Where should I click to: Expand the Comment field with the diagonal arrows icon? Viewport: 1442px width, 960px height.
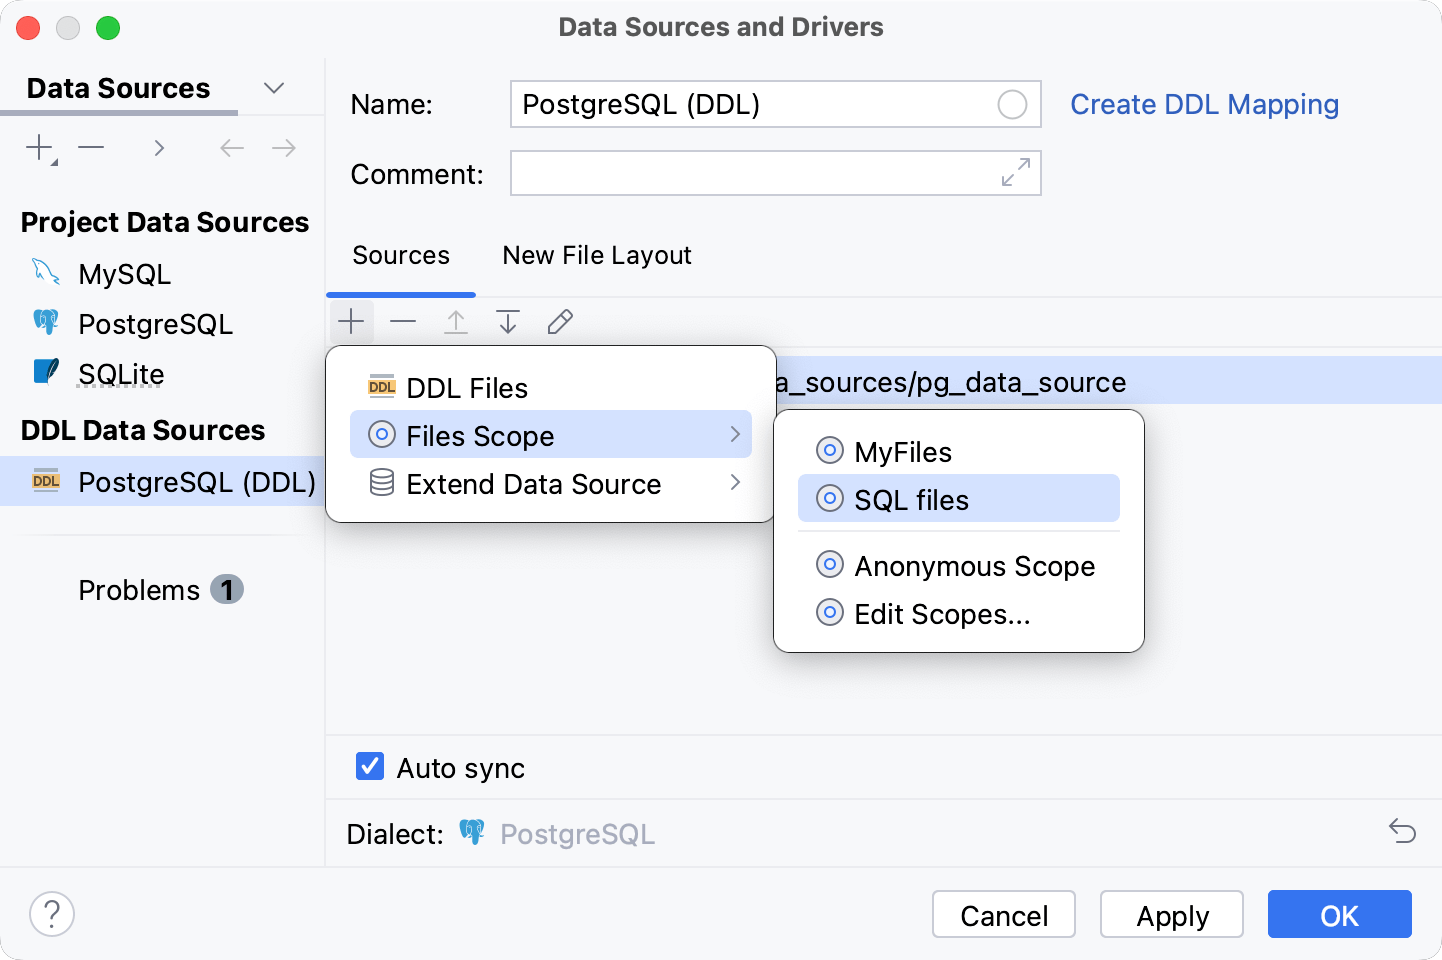tap(1015, 173)
